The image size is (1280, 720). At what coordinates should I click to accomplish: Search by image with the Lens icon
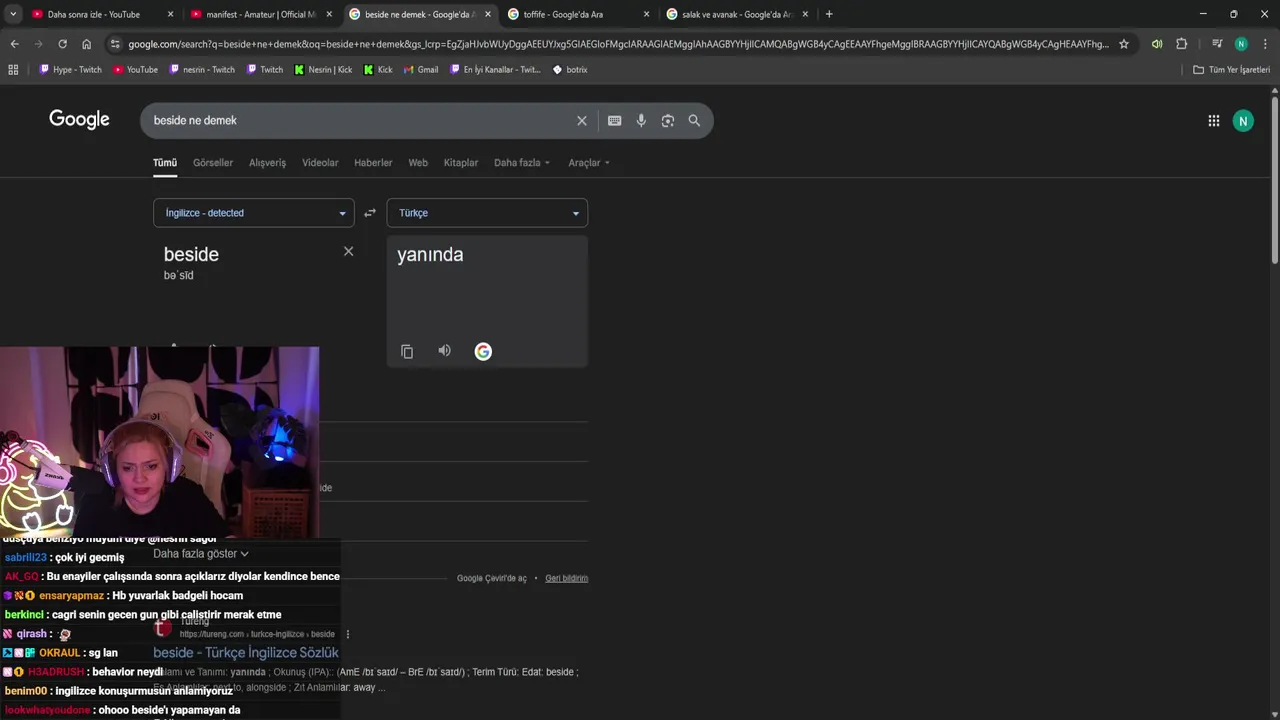pos(668,120)
